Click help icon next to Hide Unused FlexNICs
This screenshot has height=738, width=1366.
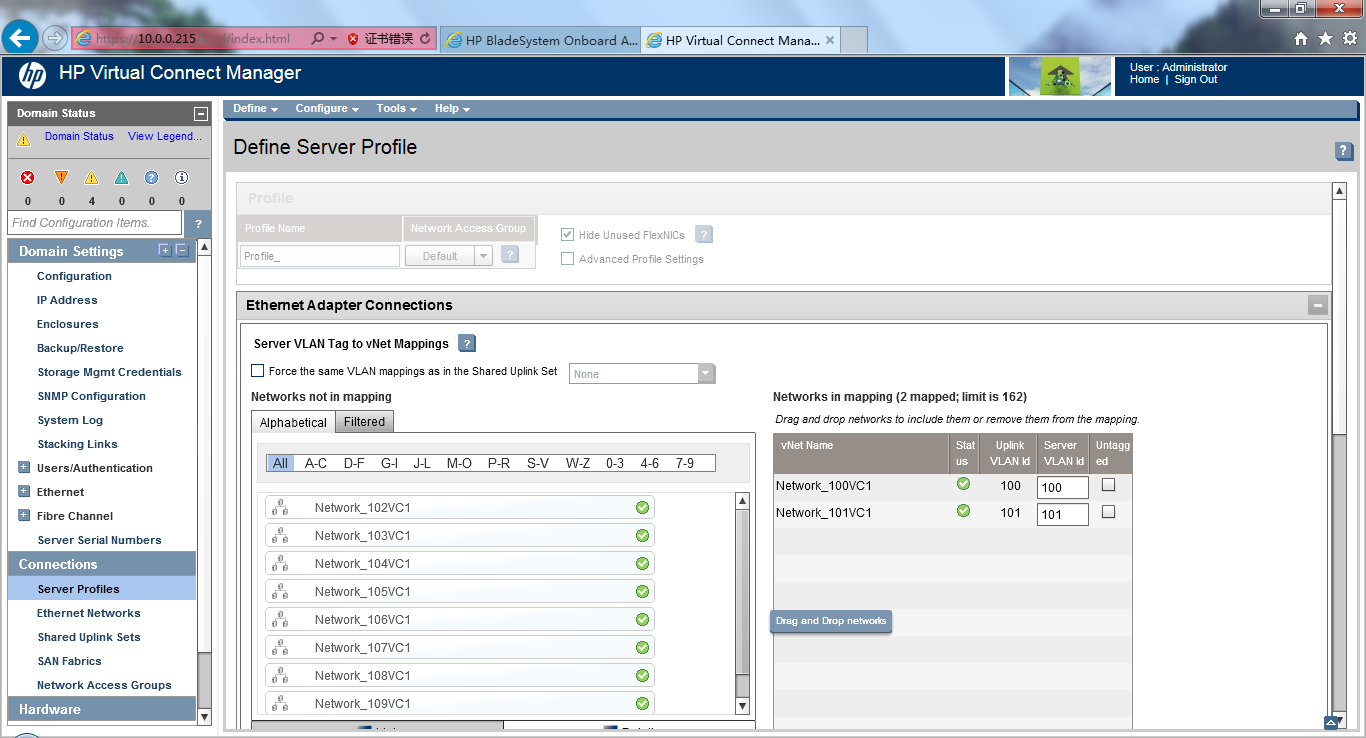[x=704, y=235]
